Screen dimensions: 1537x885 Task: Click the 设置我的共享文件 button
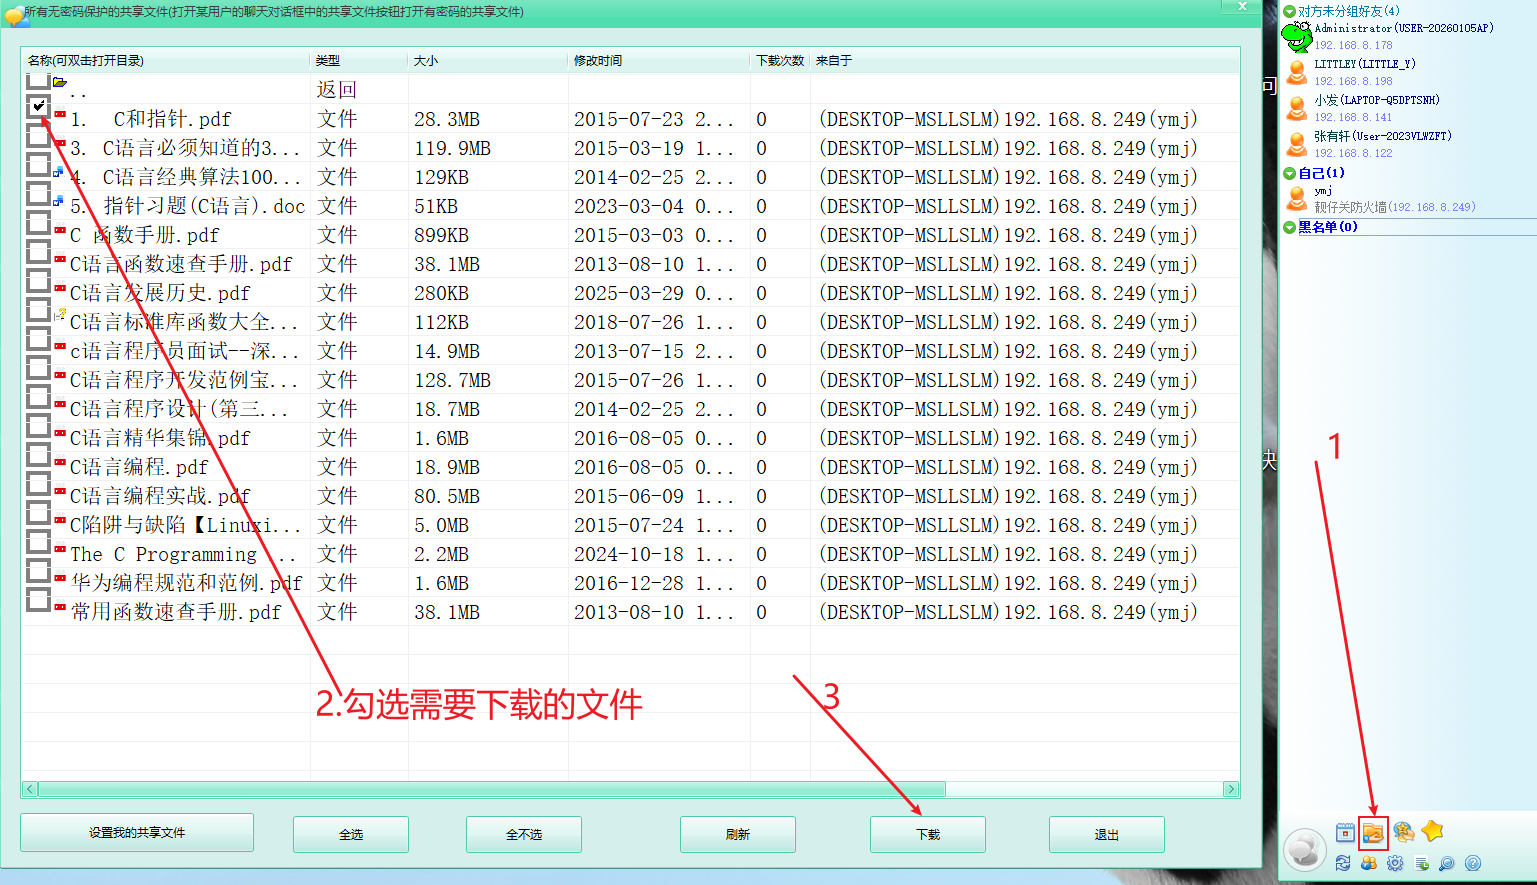137,832
